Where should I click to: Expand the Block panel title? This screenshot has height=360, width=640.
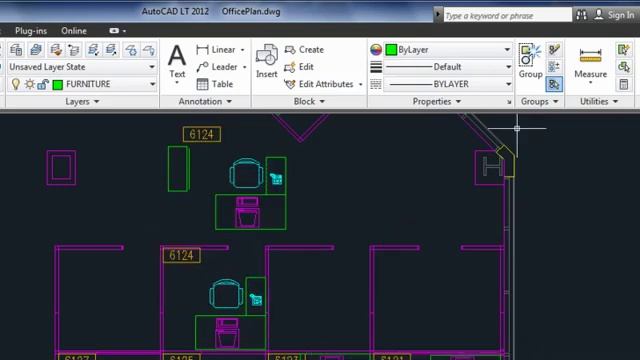[309, 102]
